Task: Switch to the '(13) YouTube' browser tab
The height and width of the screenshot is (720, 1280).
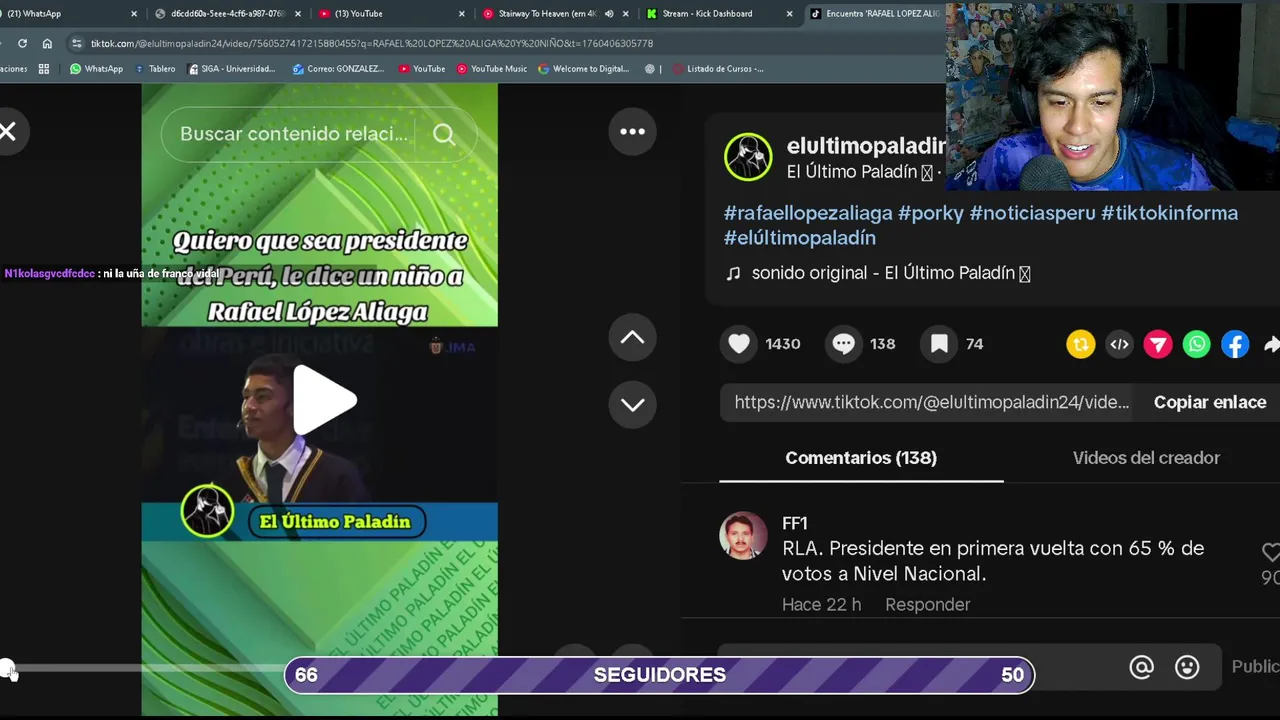Action: click(x=388, y=14)
